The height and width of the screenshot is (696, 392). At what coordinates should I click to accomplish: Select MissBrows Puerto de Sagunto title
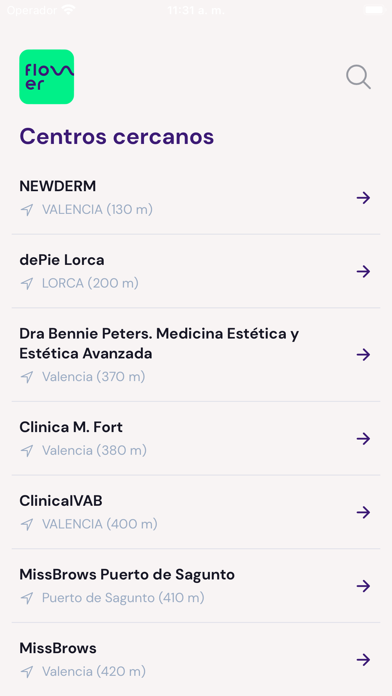tap(127, 575)
